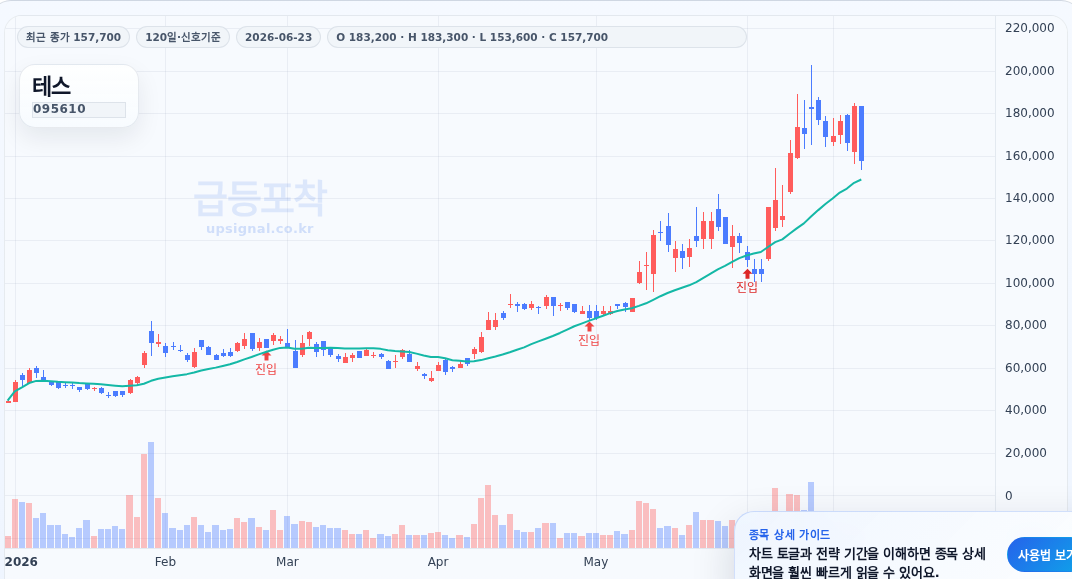Click the 20,000 price axis label
The width and height of the screenshot is (1072, 579).
[1026, 453]
